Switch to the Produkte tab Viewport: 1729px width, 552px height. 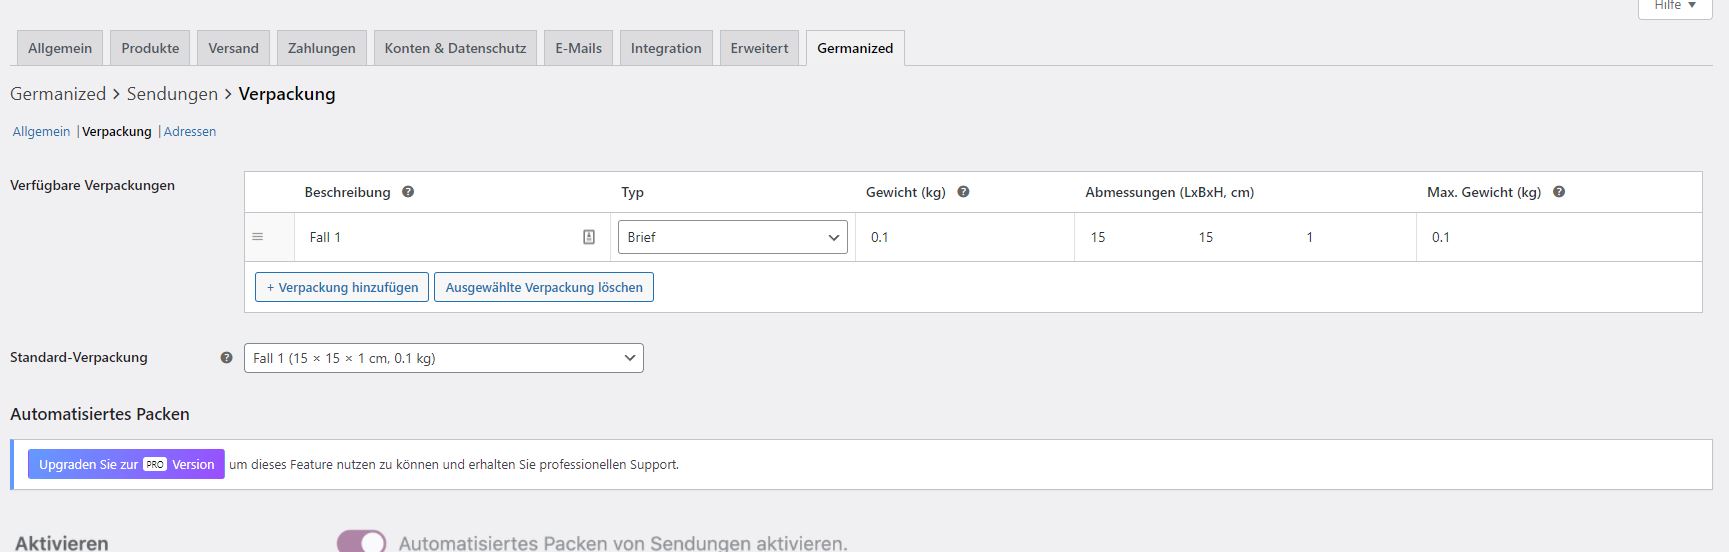click(150, 48)
